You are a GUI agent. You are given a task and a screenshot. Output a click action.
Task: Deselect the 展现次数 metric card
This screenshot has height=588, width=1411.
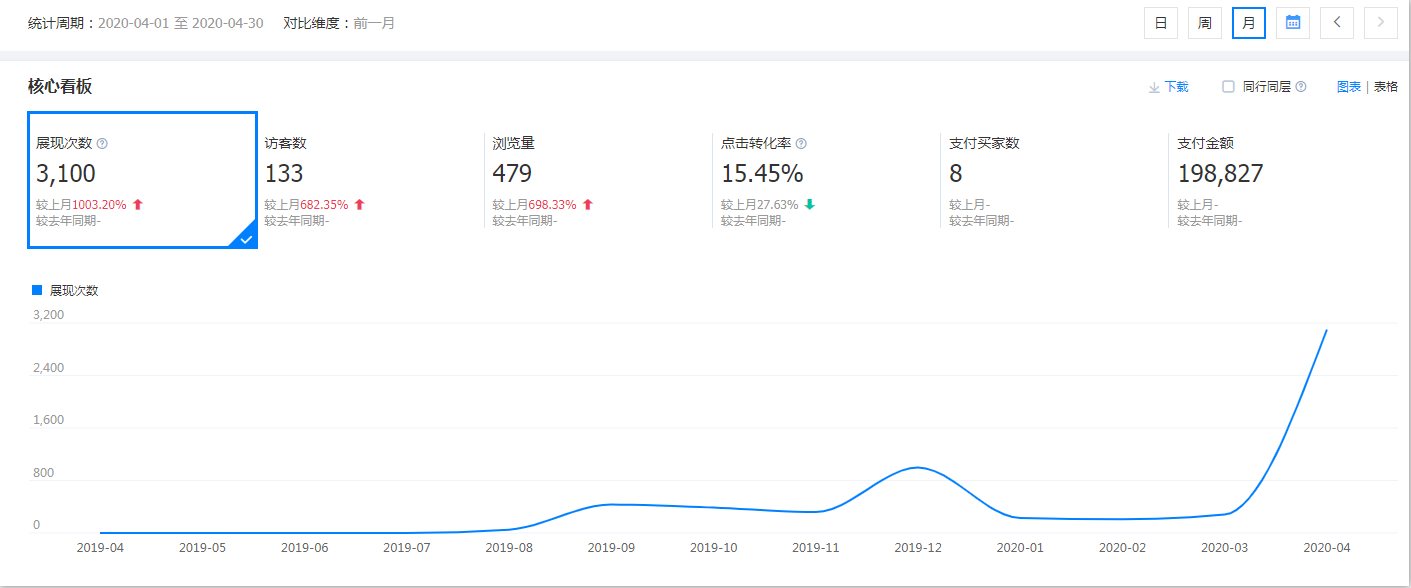142,180
